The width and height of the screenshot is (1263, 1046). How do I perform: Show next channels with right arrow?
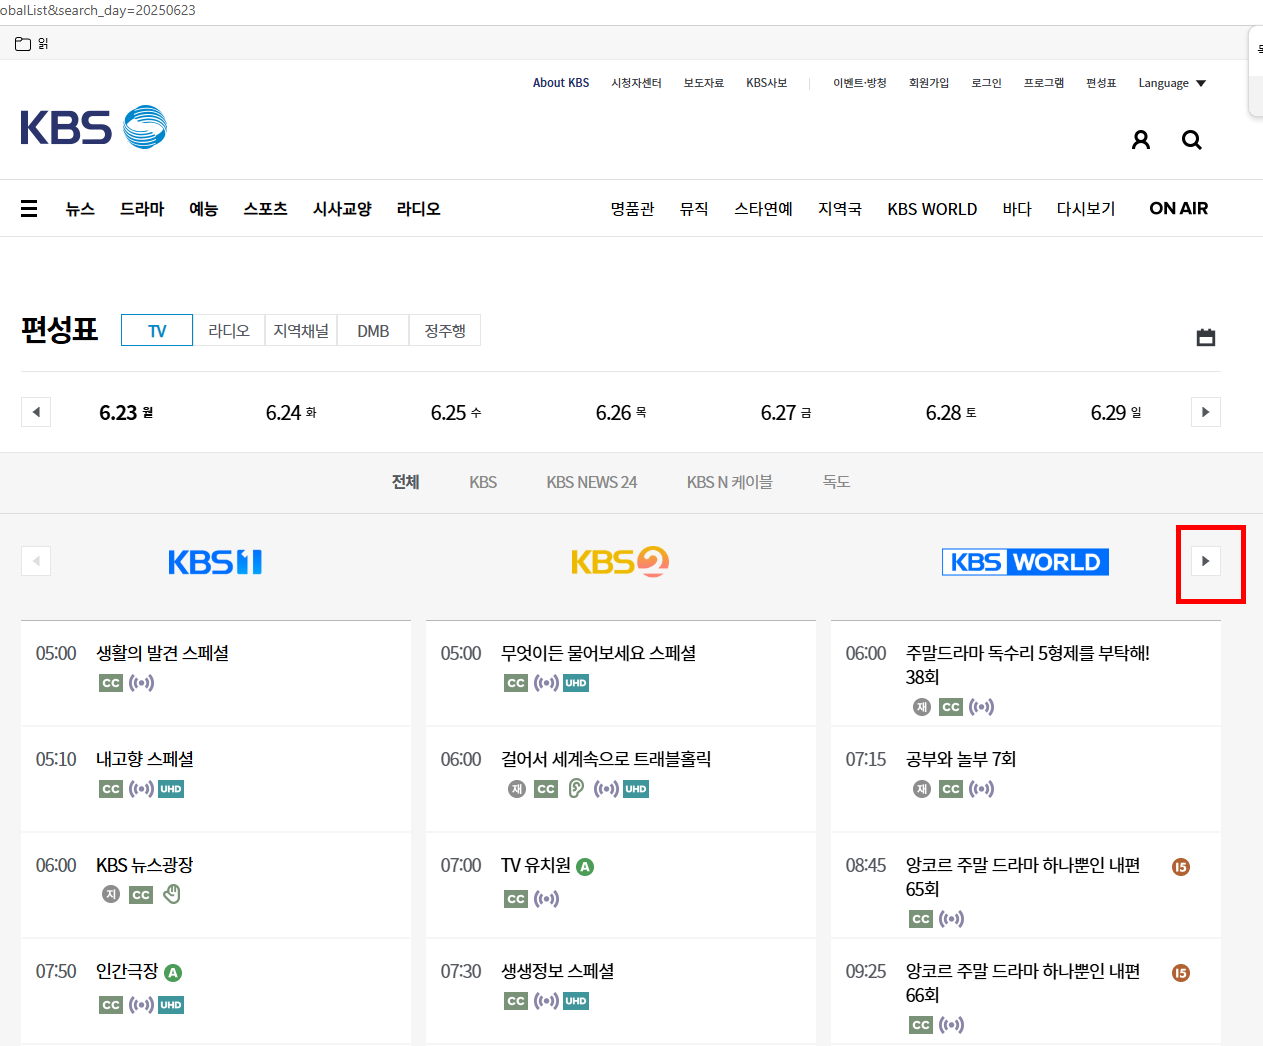click(x=1206, y=561)
